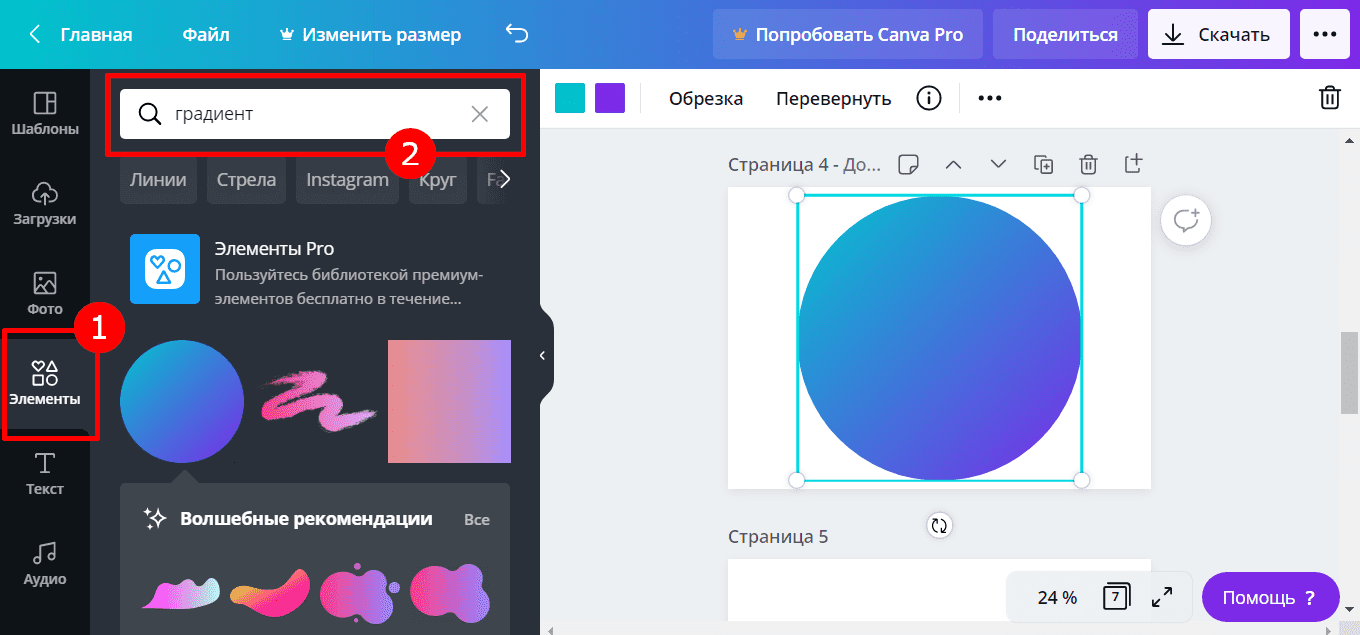1360x635 pixels.
Task: Click into the градиент search field
Action: tap(315, 114)
